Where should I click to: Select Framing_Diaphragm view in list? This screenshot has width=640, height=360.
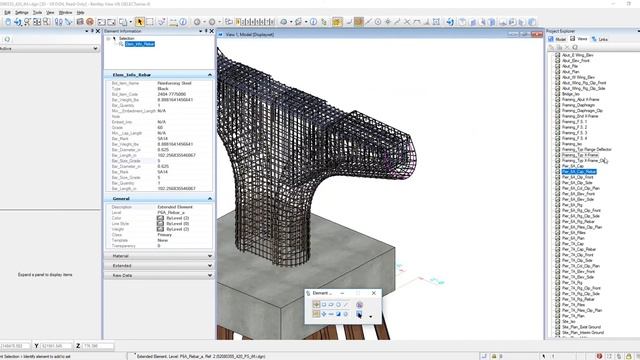[x=578, y=105]
